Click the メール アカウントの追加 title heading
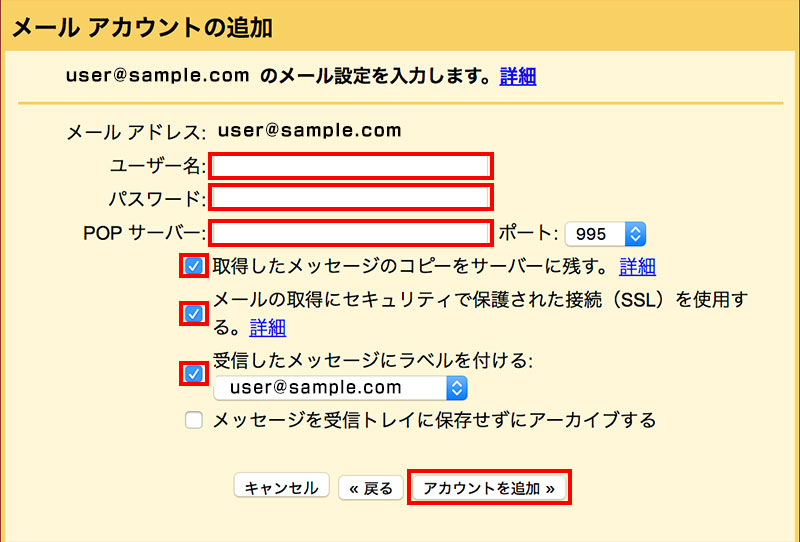The image size is (800, 542). (x=141, y=27)
